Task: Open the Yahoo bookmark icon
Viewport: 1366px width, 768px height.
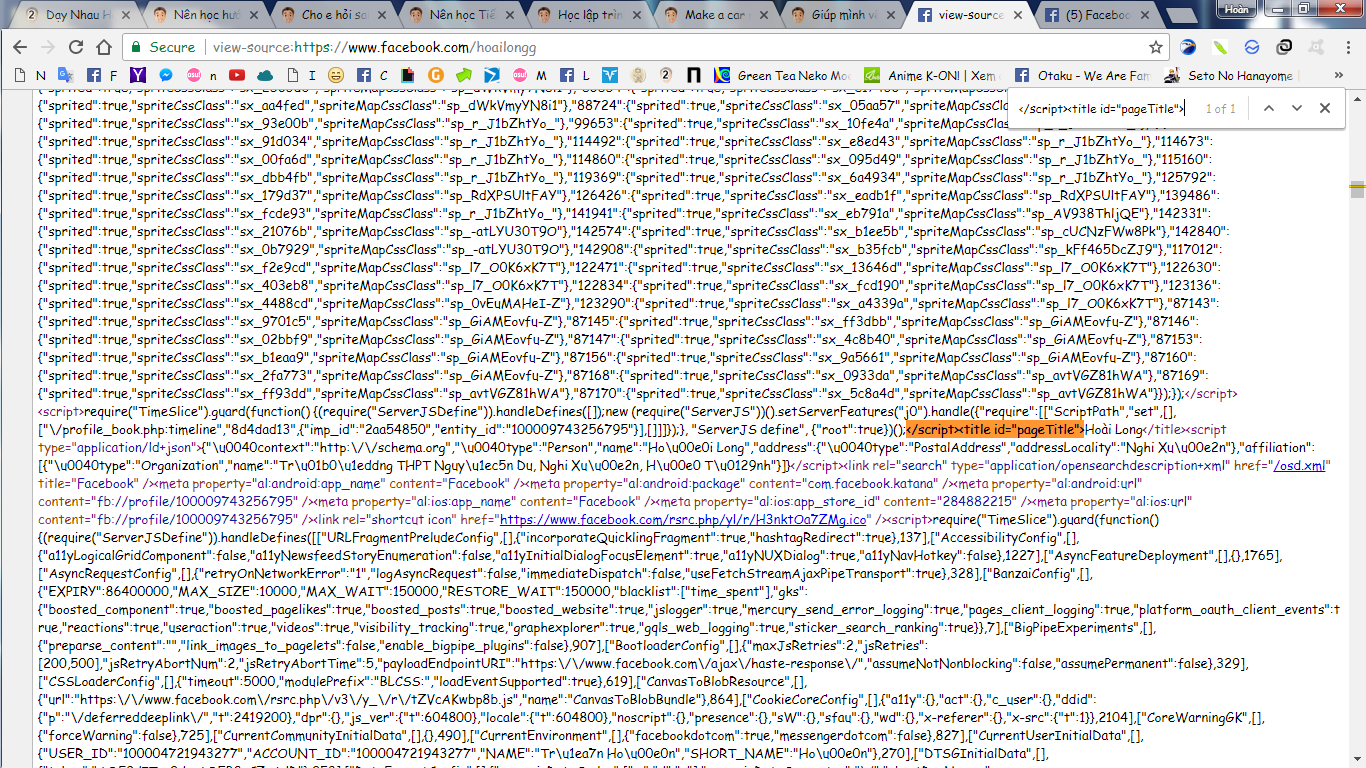Action: [138, 75]
